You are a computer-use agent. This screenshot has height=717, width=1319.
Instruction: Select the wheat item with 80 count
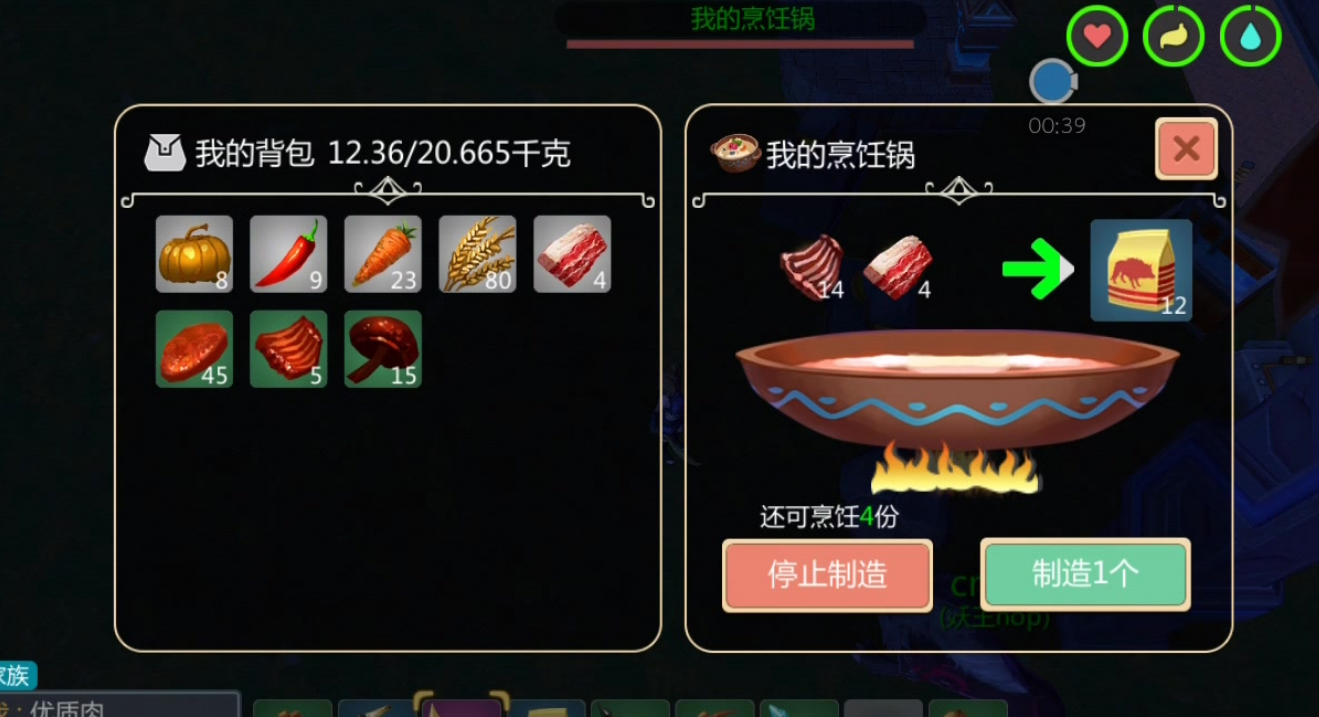coord(477,254)
